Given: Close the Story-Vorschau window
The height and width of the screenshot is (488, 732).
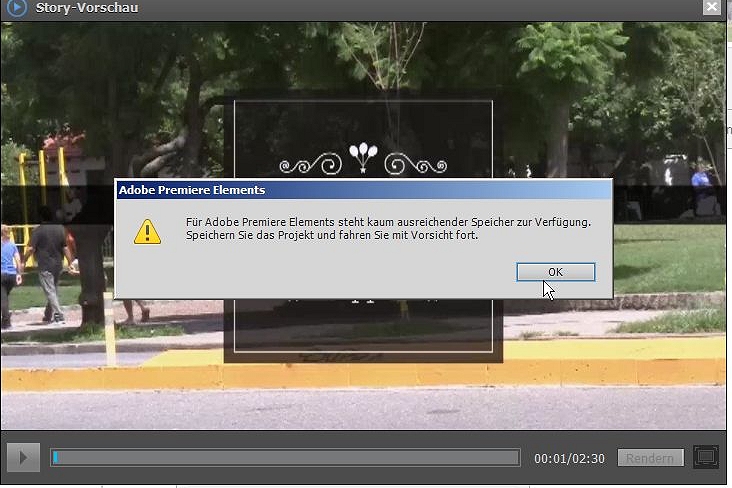Looking at the screenshot, I should [x=712, y=7].
